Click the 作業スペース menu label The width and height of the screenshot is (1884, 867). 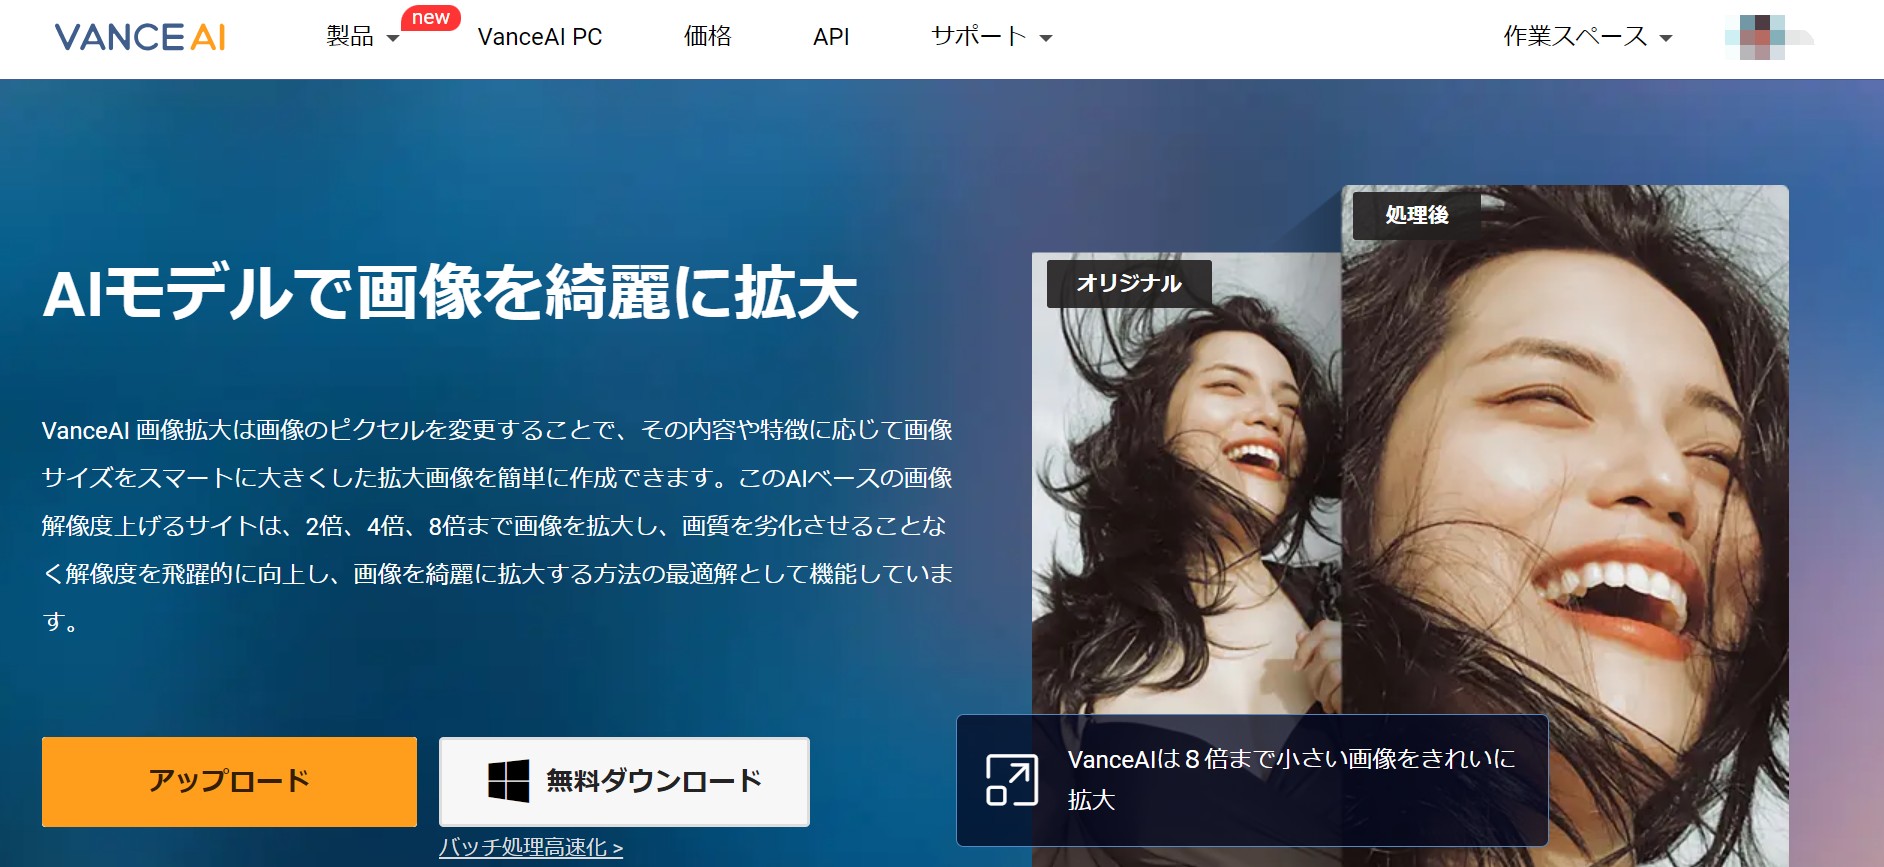click(1575, 37)
